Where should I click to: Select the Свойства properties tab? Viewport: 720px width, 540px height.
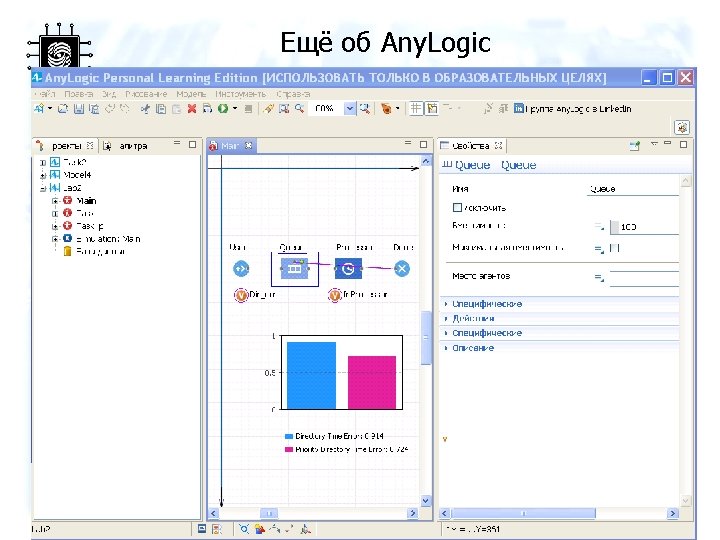(472, 146)
